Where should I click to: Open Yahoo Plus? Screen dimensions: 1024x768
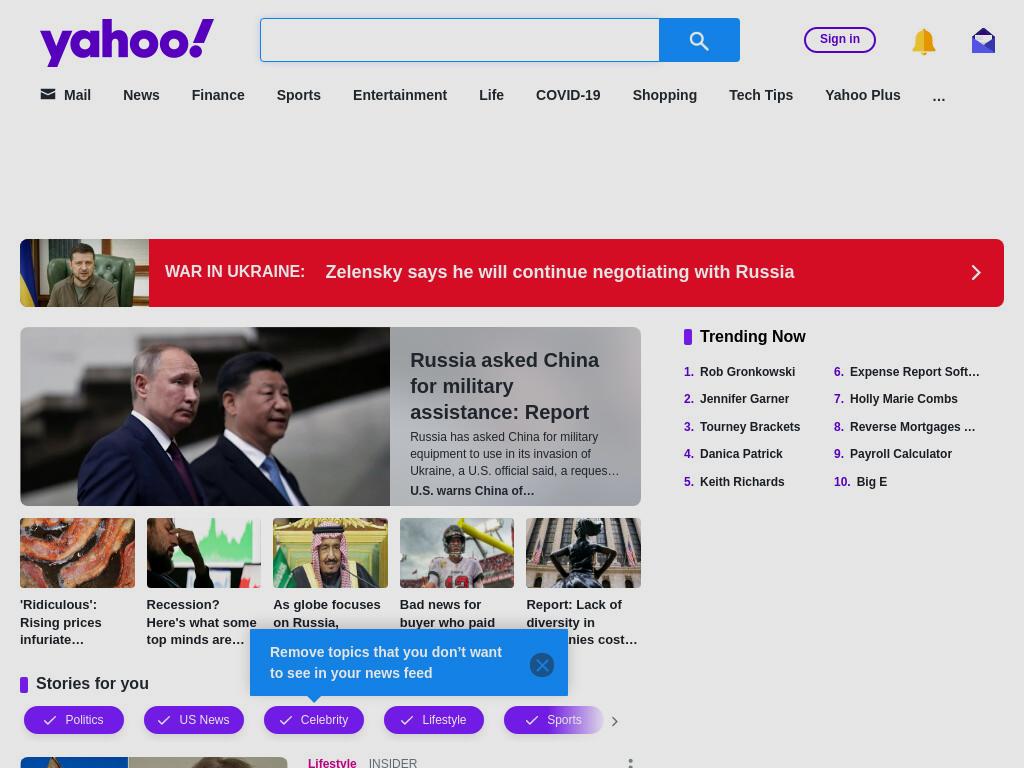862,95
